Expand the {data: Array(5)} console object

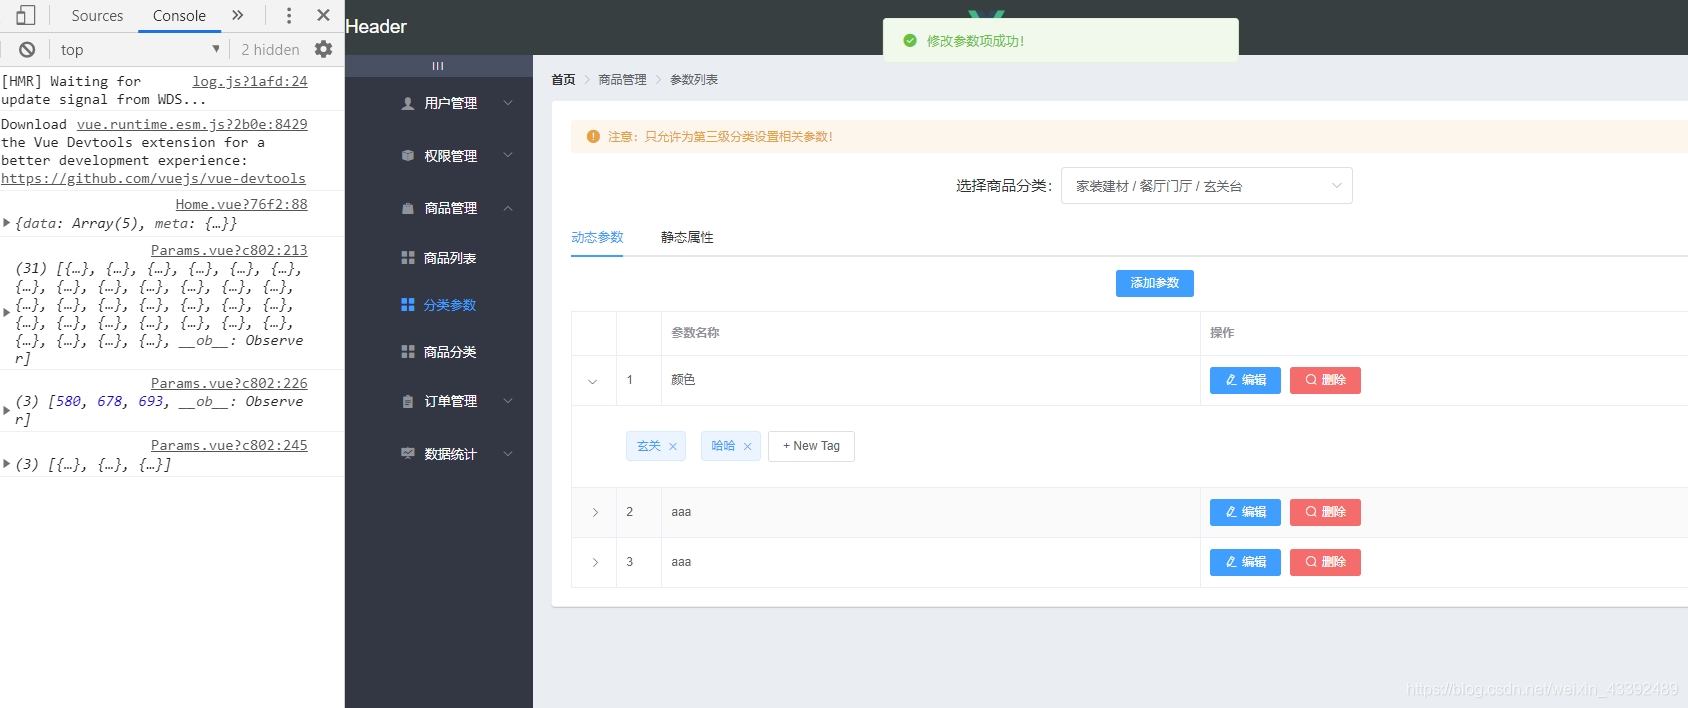(6, 223)
